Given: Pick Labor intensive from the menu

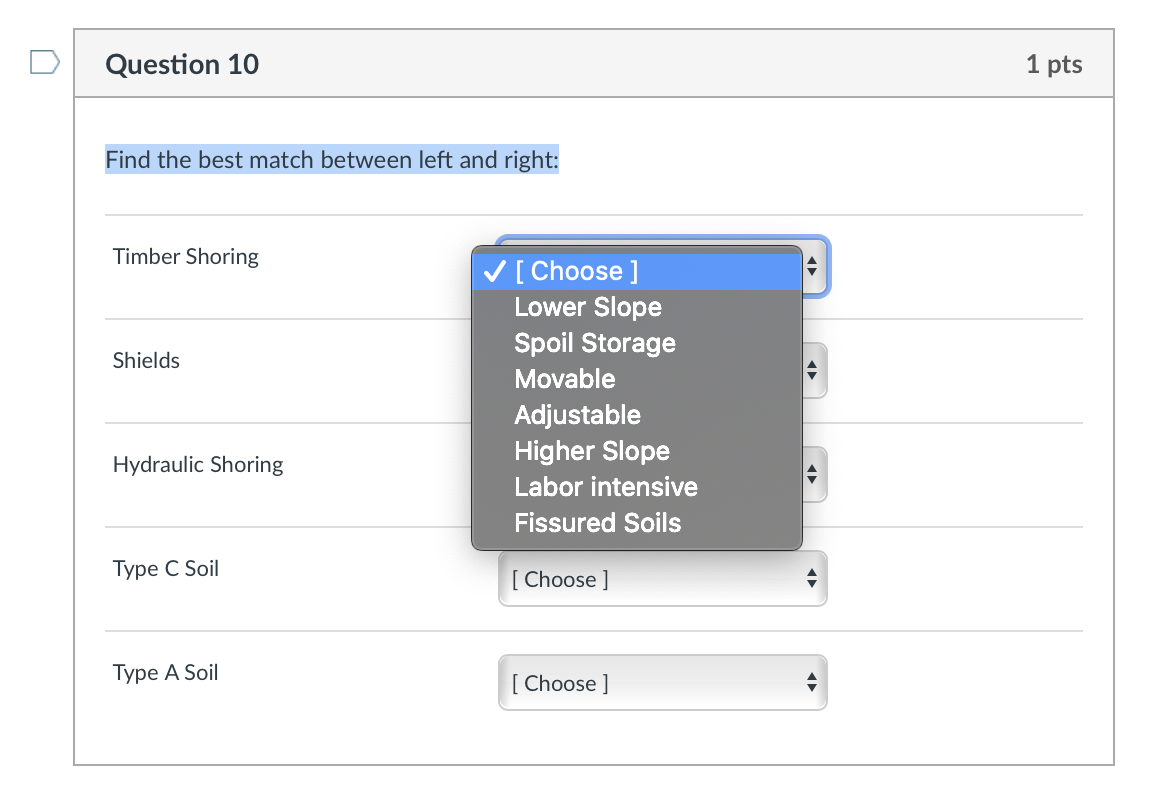Looking at the screenshot, I should [x=606, y=487].
